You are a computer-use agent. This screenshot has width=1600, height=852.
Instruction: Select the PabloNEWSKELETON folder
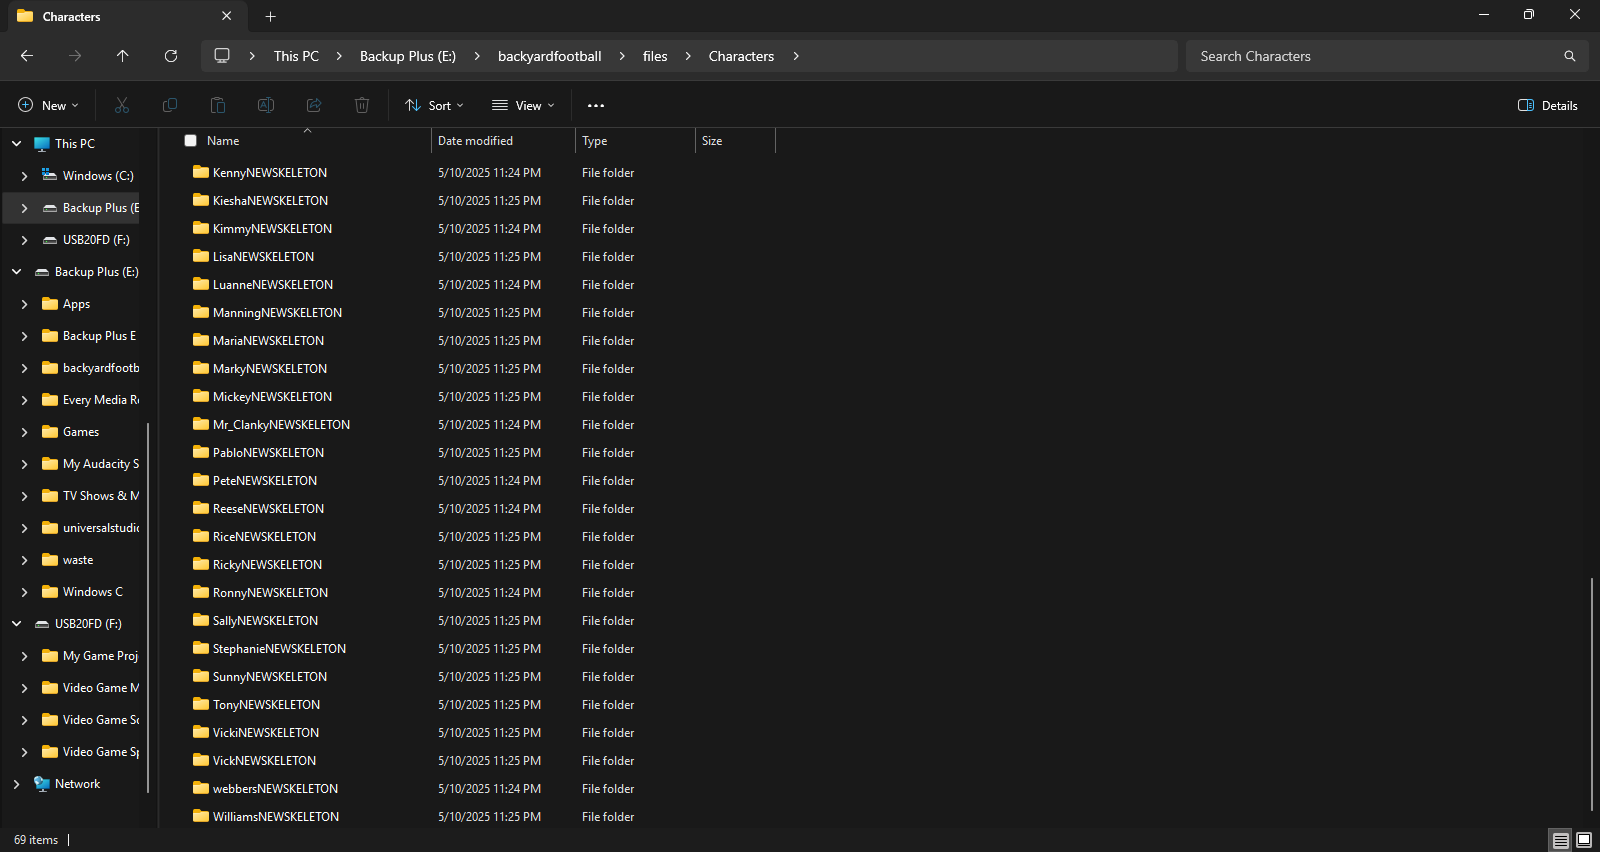coord(268,452)
